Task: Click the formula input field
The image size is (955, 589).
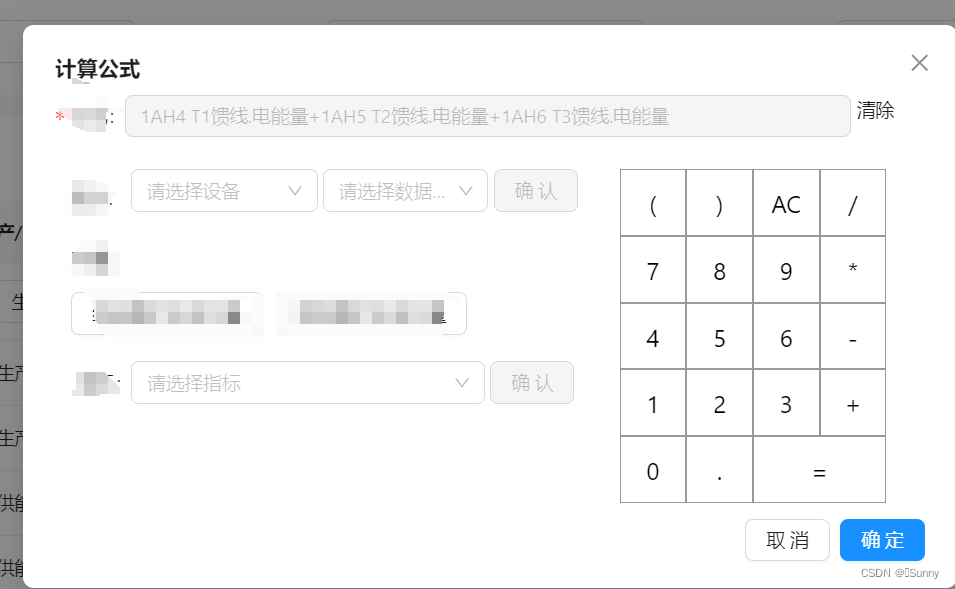Action: tap(487, 115)
